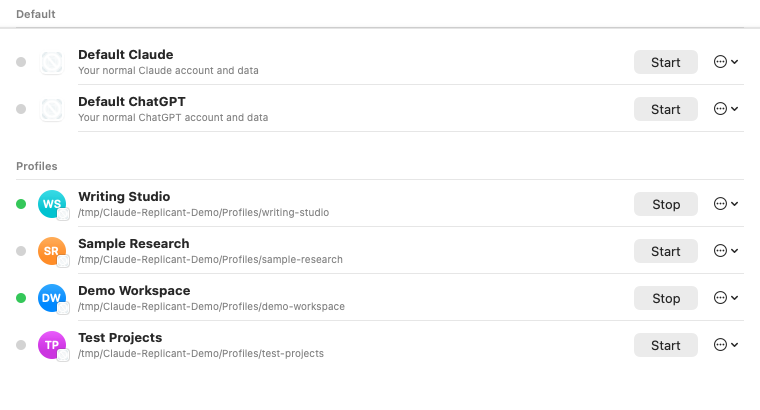Select the Sample Research SR avatar
Screen dimensions: 760x410
(52, 251)
